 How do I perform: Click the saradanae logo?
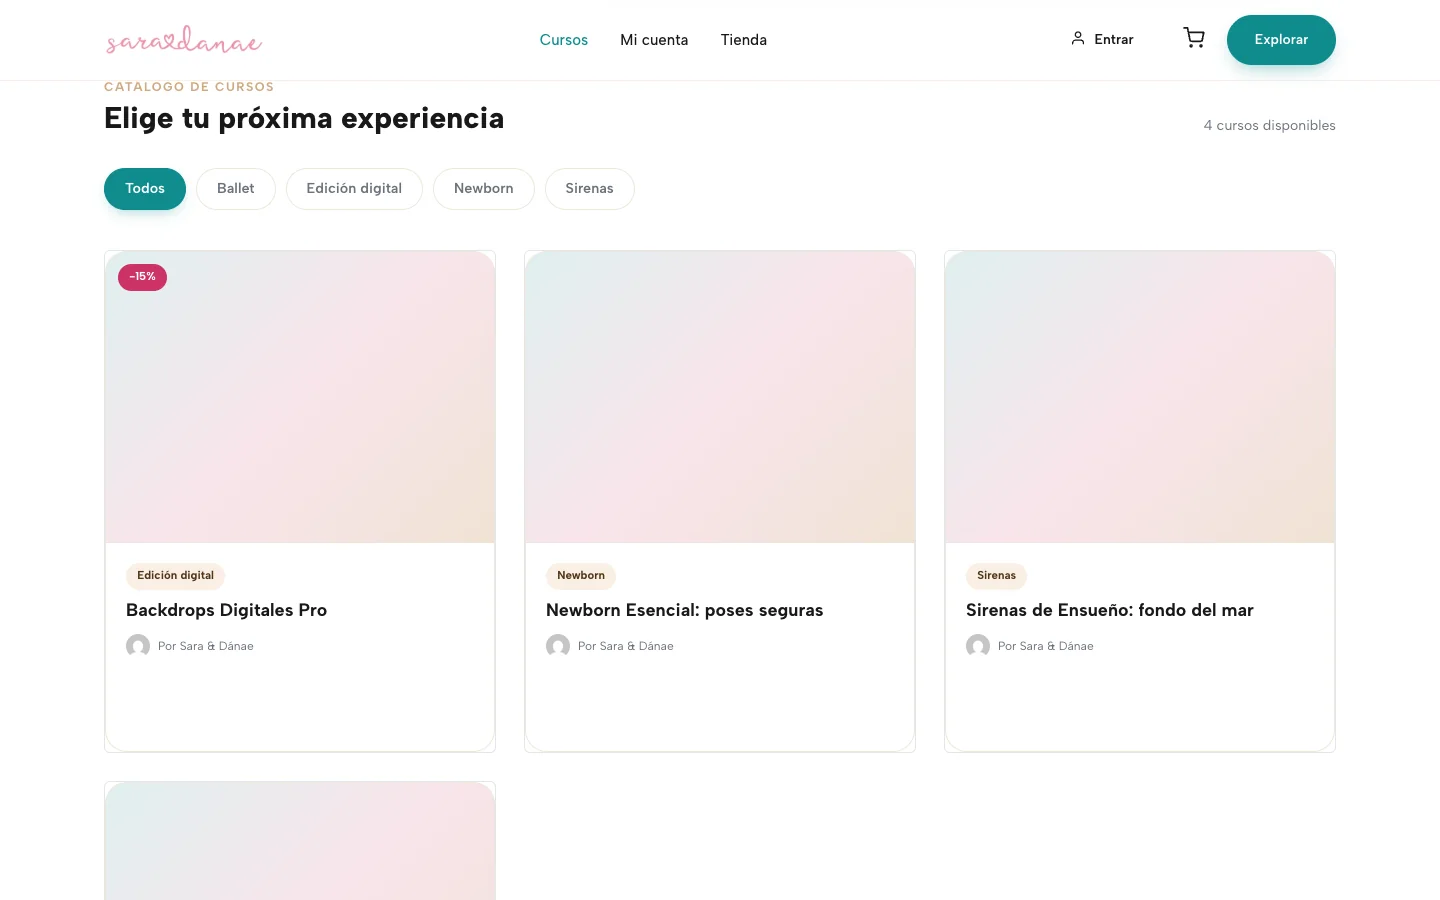pyautogui.click(x=184, y=40)
